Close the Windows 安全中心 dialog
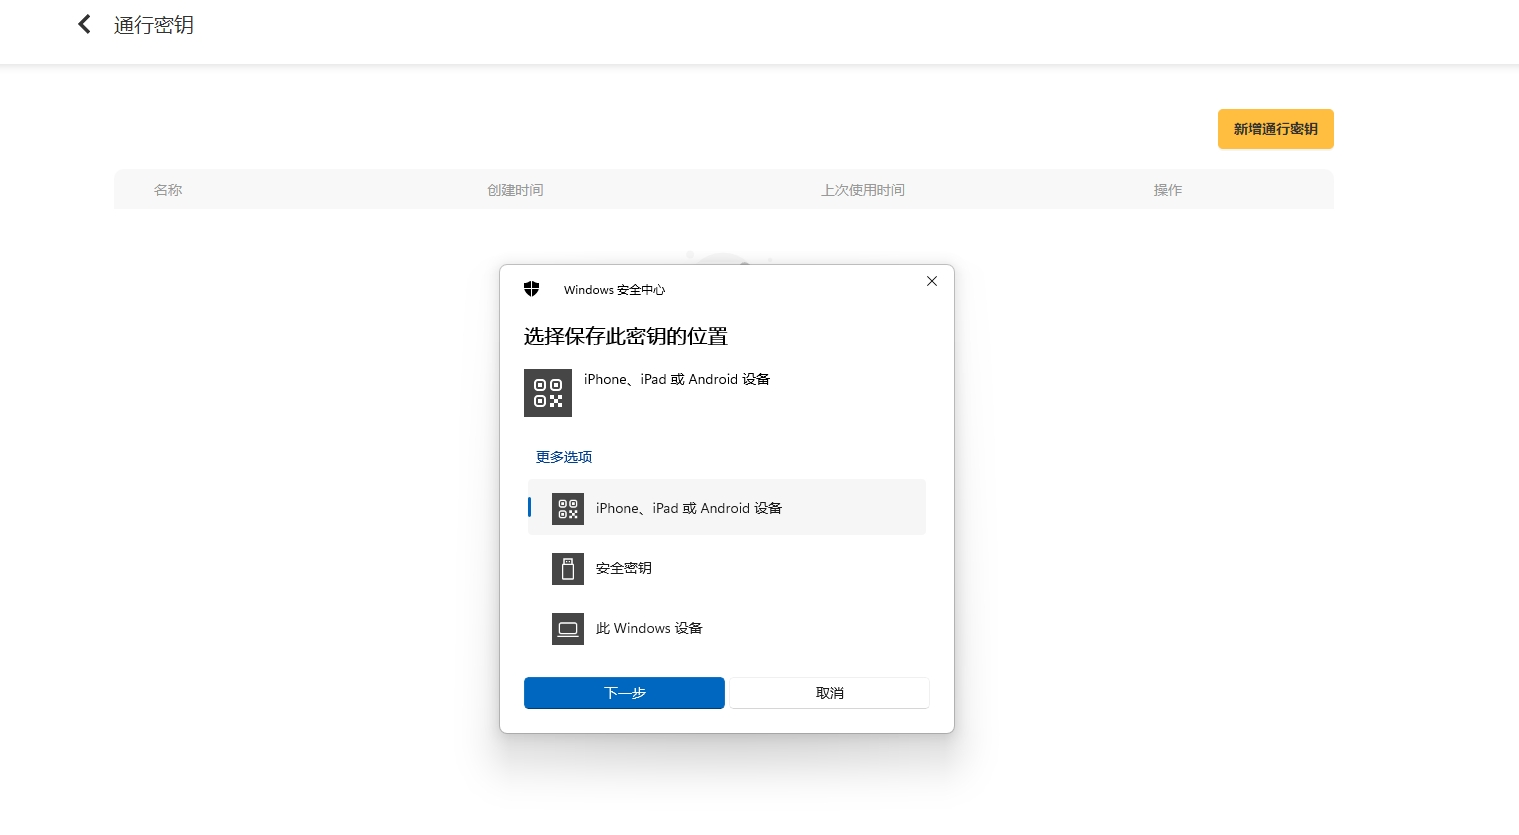 tap(932, 281)
